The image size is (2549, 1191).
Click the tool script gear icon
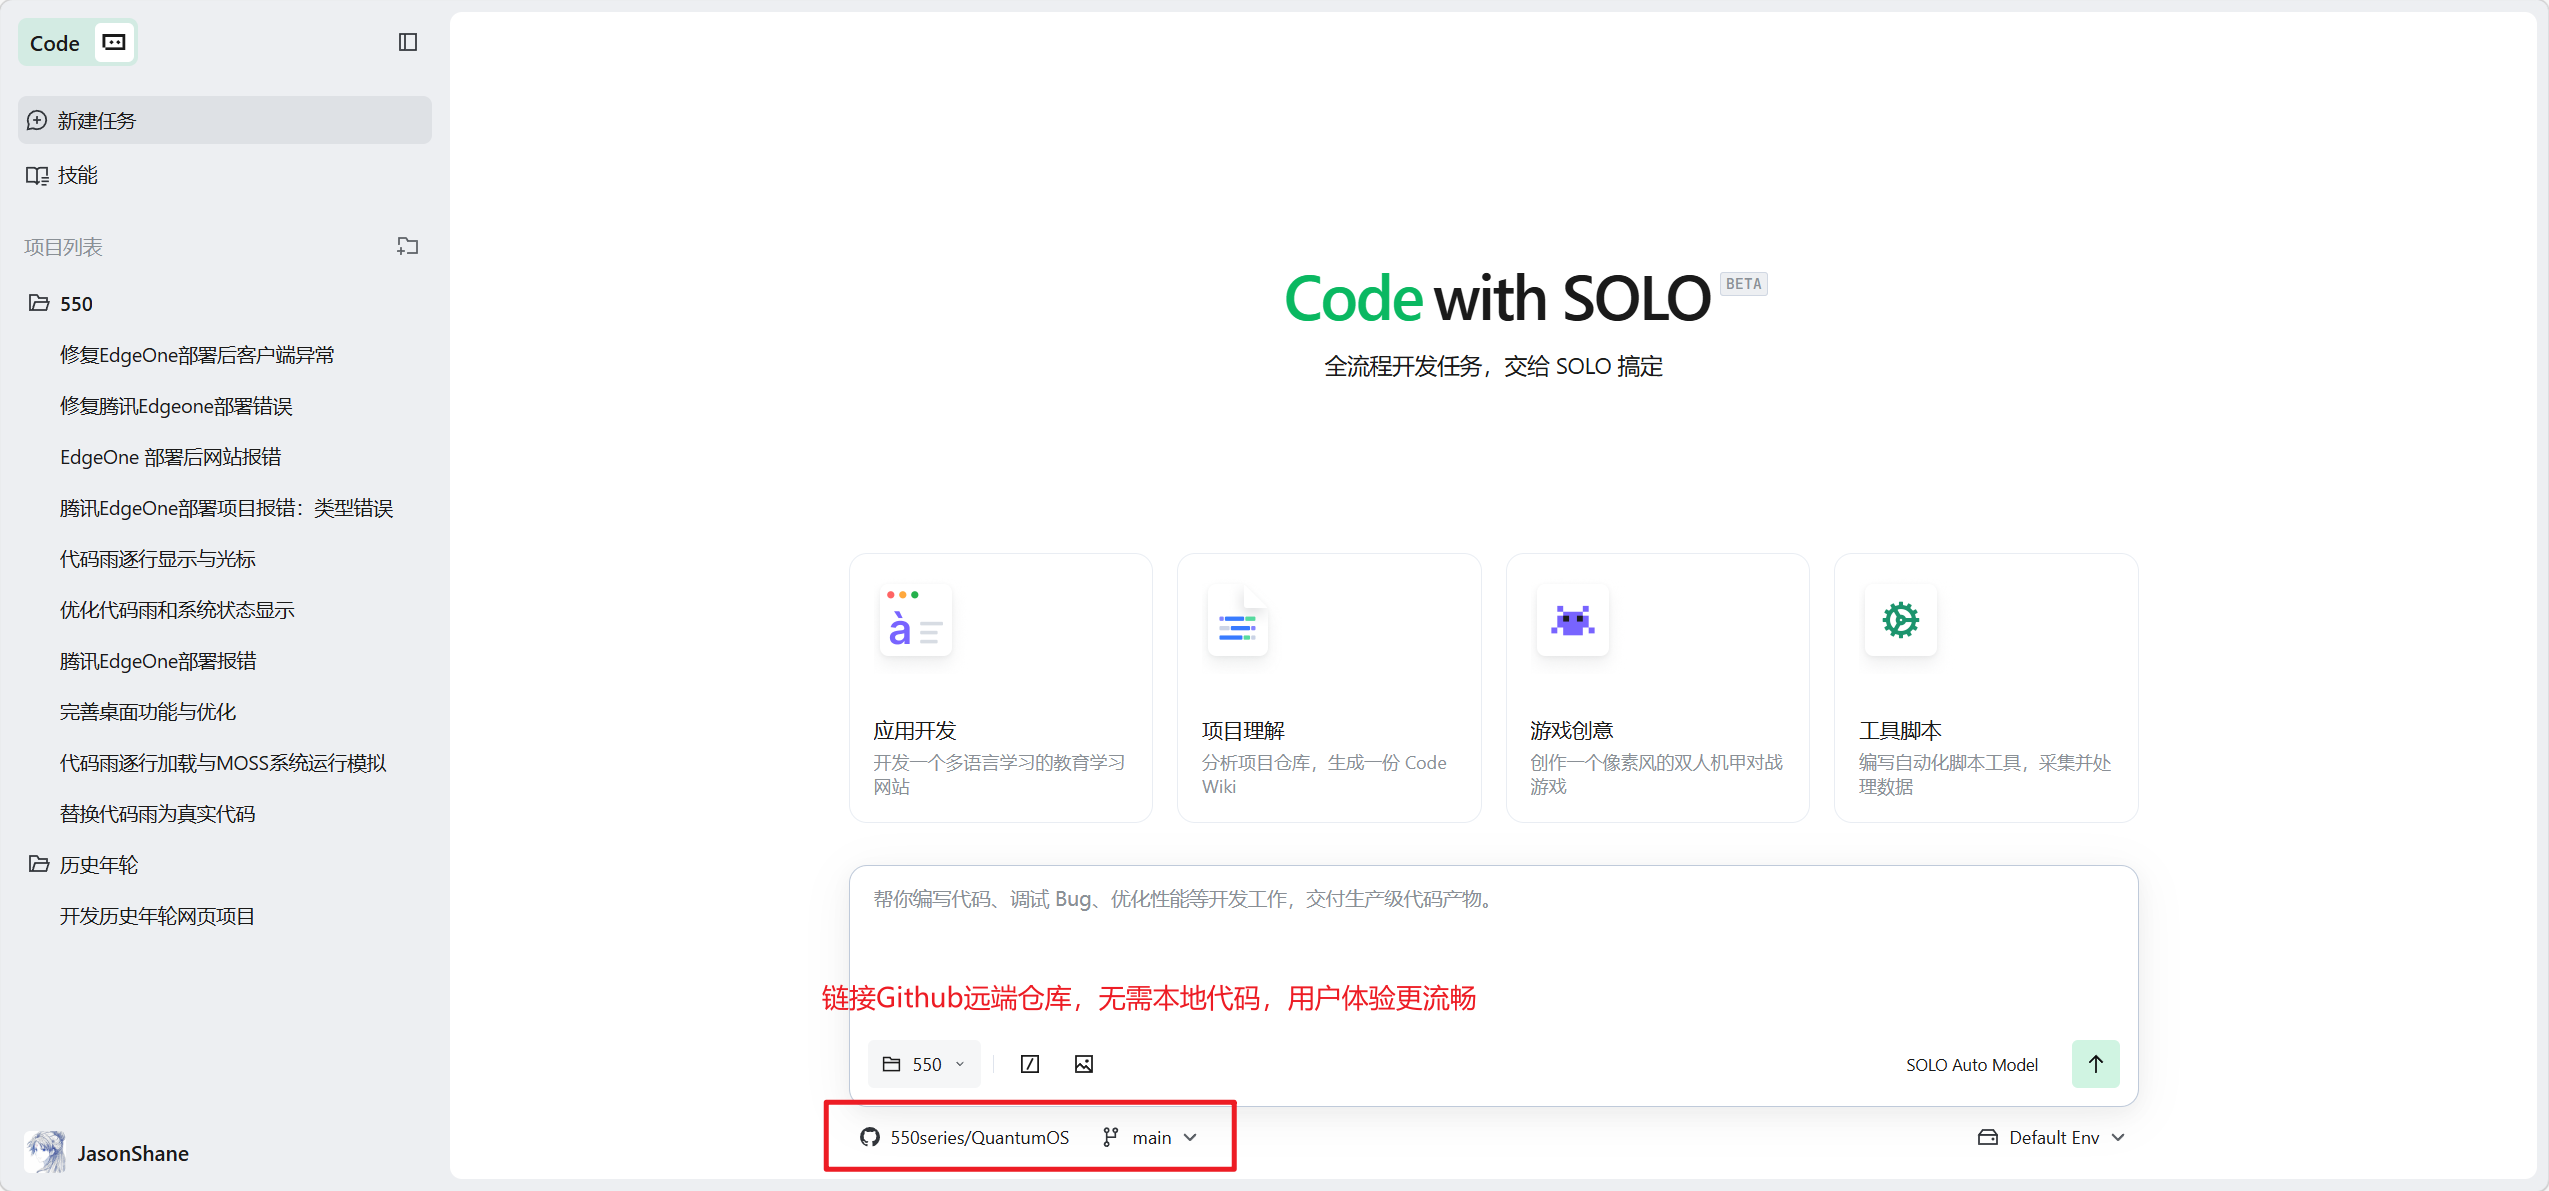click(x=1900, y=621)
